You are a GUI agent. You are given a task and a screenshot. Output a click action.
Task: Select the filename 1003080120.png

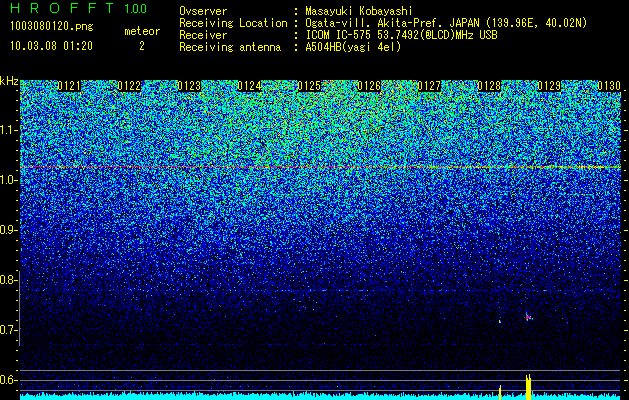click(52, 26)
